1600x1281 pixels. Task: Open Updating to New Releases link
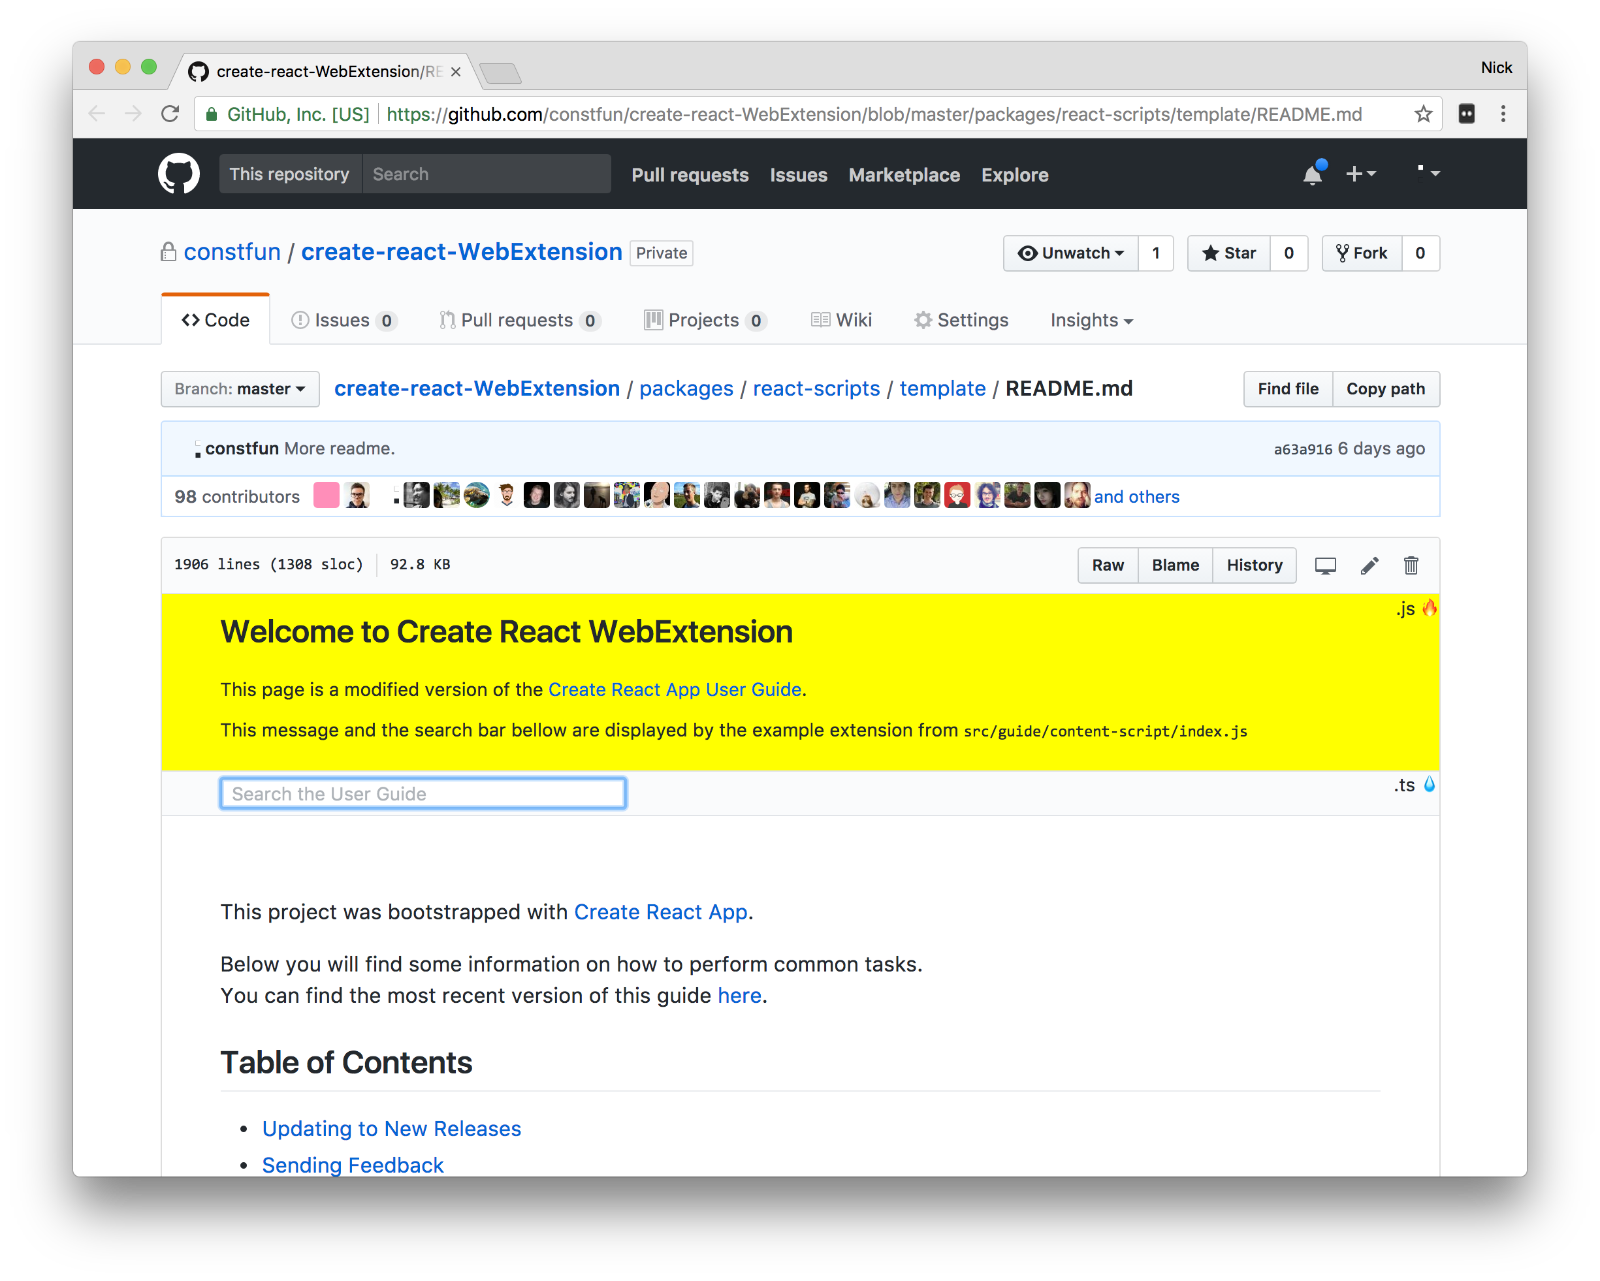(x=392, y=1129)
